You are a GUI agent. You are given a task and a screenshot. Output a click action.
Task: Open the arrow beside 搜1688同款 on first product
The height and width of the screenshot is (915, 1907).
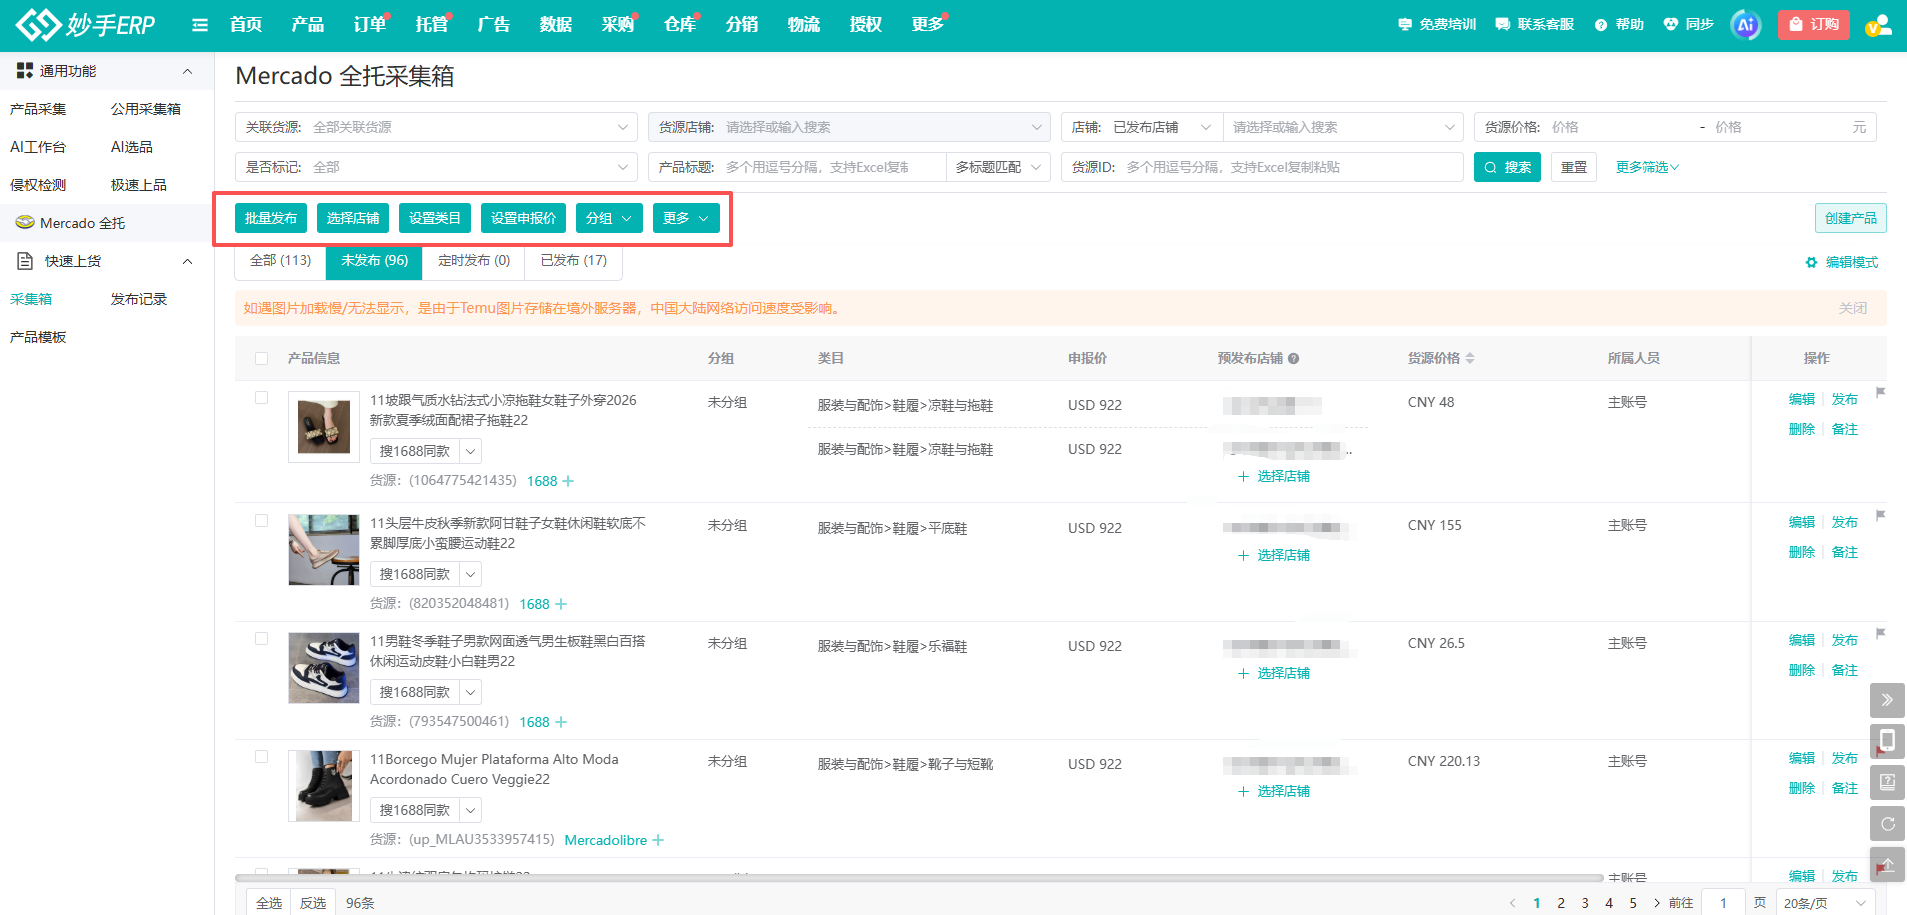click(x=470, y=451)
